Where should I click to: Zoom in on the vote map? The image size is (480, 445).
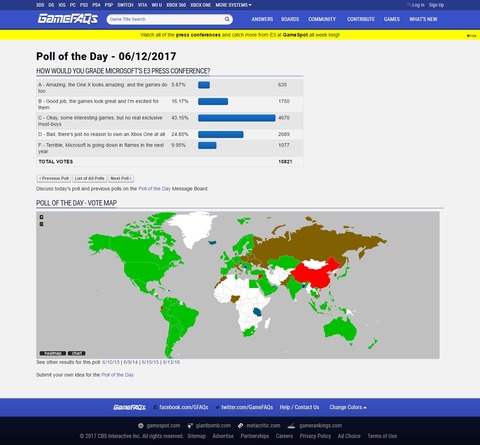41,217
